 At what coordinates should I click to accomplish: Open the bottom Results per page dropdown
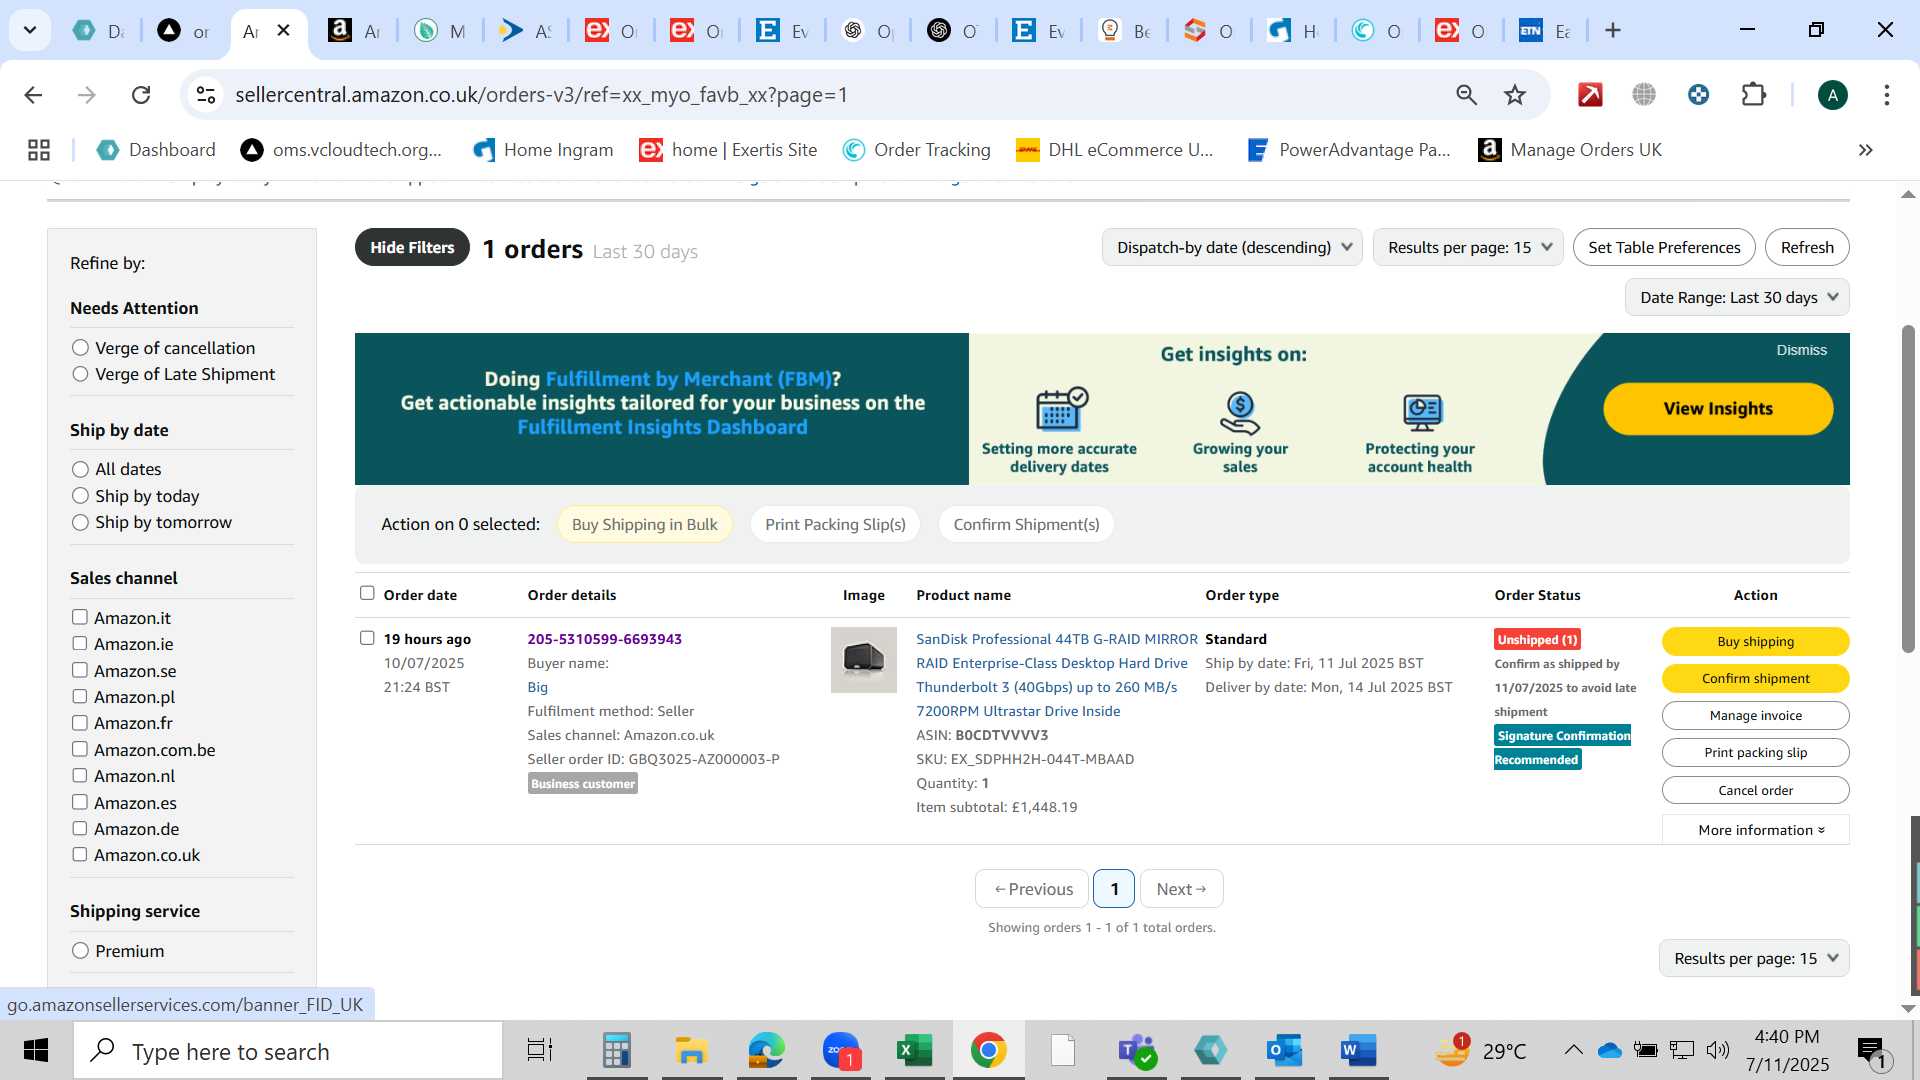tap(1754, 958)
